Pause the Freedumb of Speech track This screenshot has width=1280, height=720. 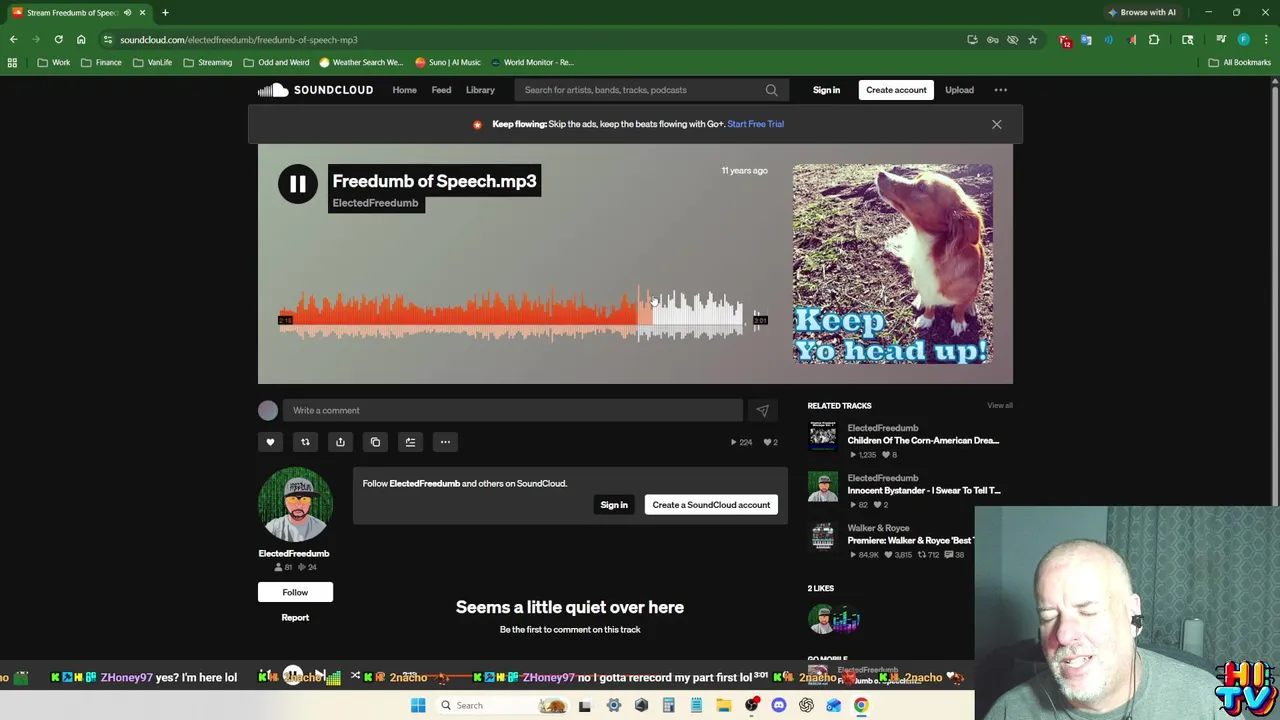click(x=297, y=184)
